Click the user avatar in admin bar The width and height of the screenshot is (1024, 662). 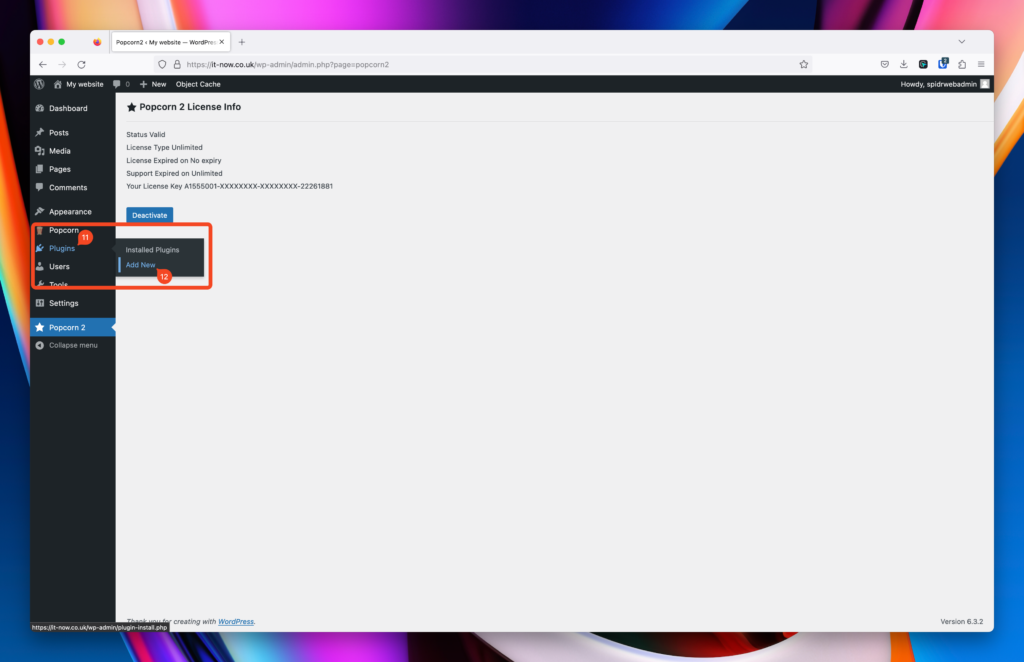pyautogui.click(x=985, y=84)
